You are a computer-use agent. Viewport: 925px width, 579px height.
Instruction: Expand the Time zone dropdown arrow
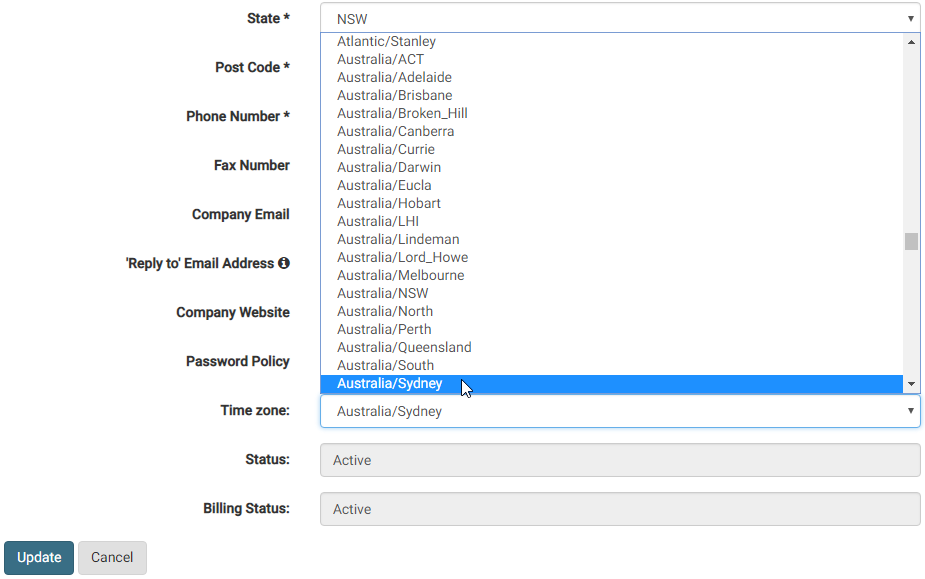(910, 411)
